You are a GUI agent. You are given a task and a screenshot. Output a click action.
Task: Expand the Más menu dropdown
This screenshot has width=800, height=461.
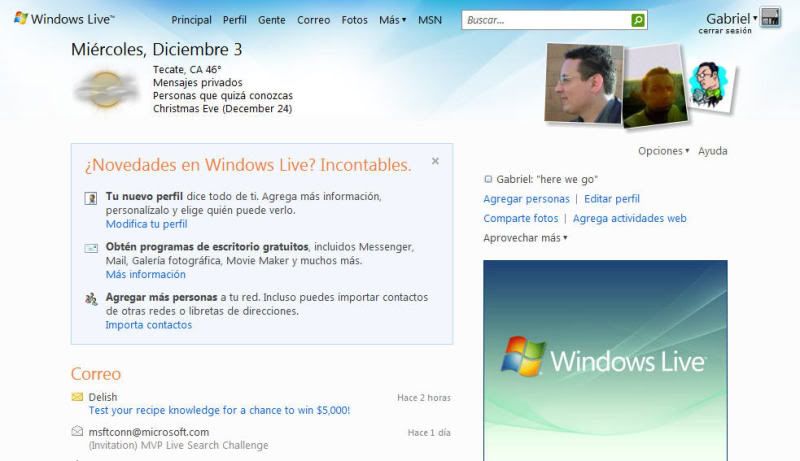pos(392,20)
